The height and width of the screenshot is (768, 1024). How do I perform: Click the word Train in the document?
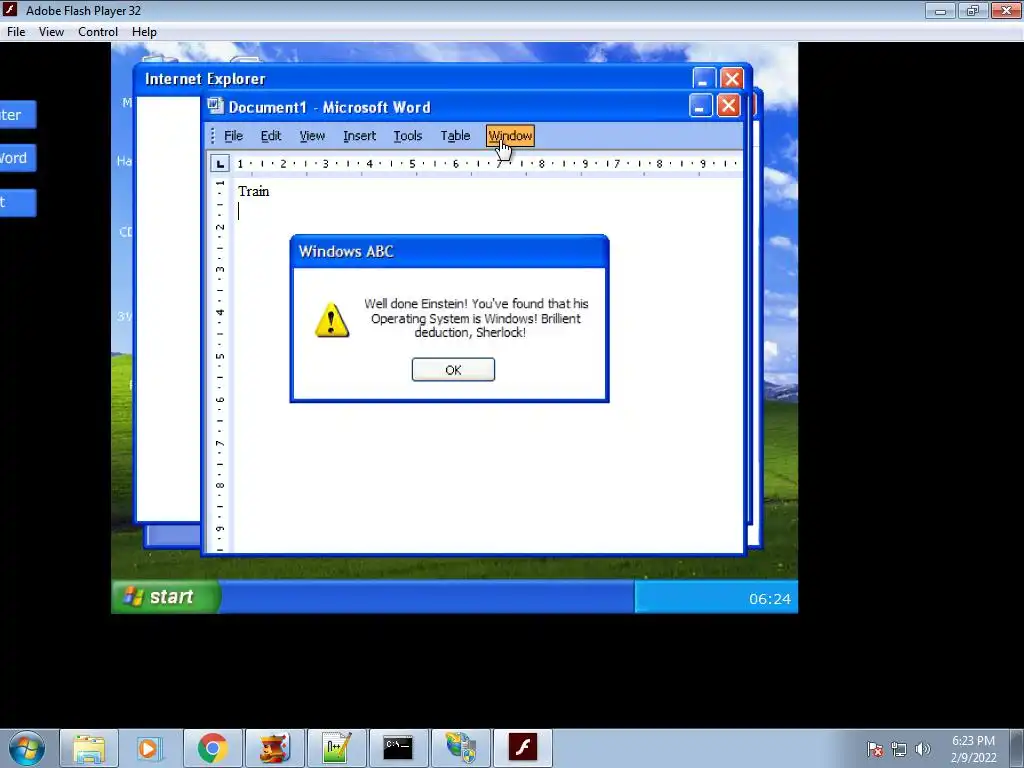(x=253, y=191)
